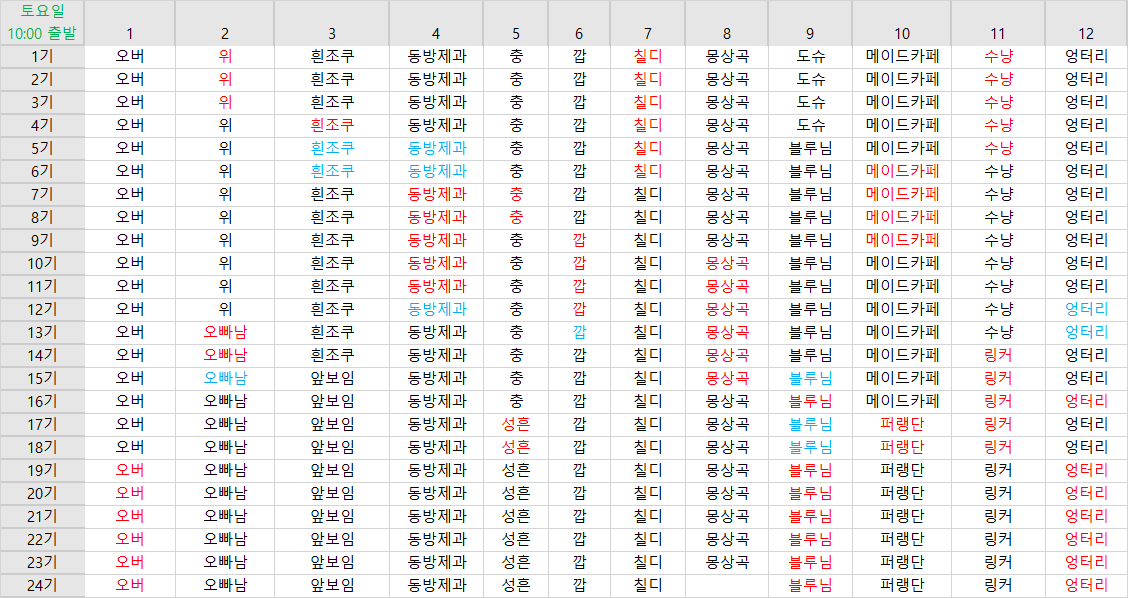Select row header 24기
Image resolution: width=1128 pixels, height=598 pixels.
[42, 585]
